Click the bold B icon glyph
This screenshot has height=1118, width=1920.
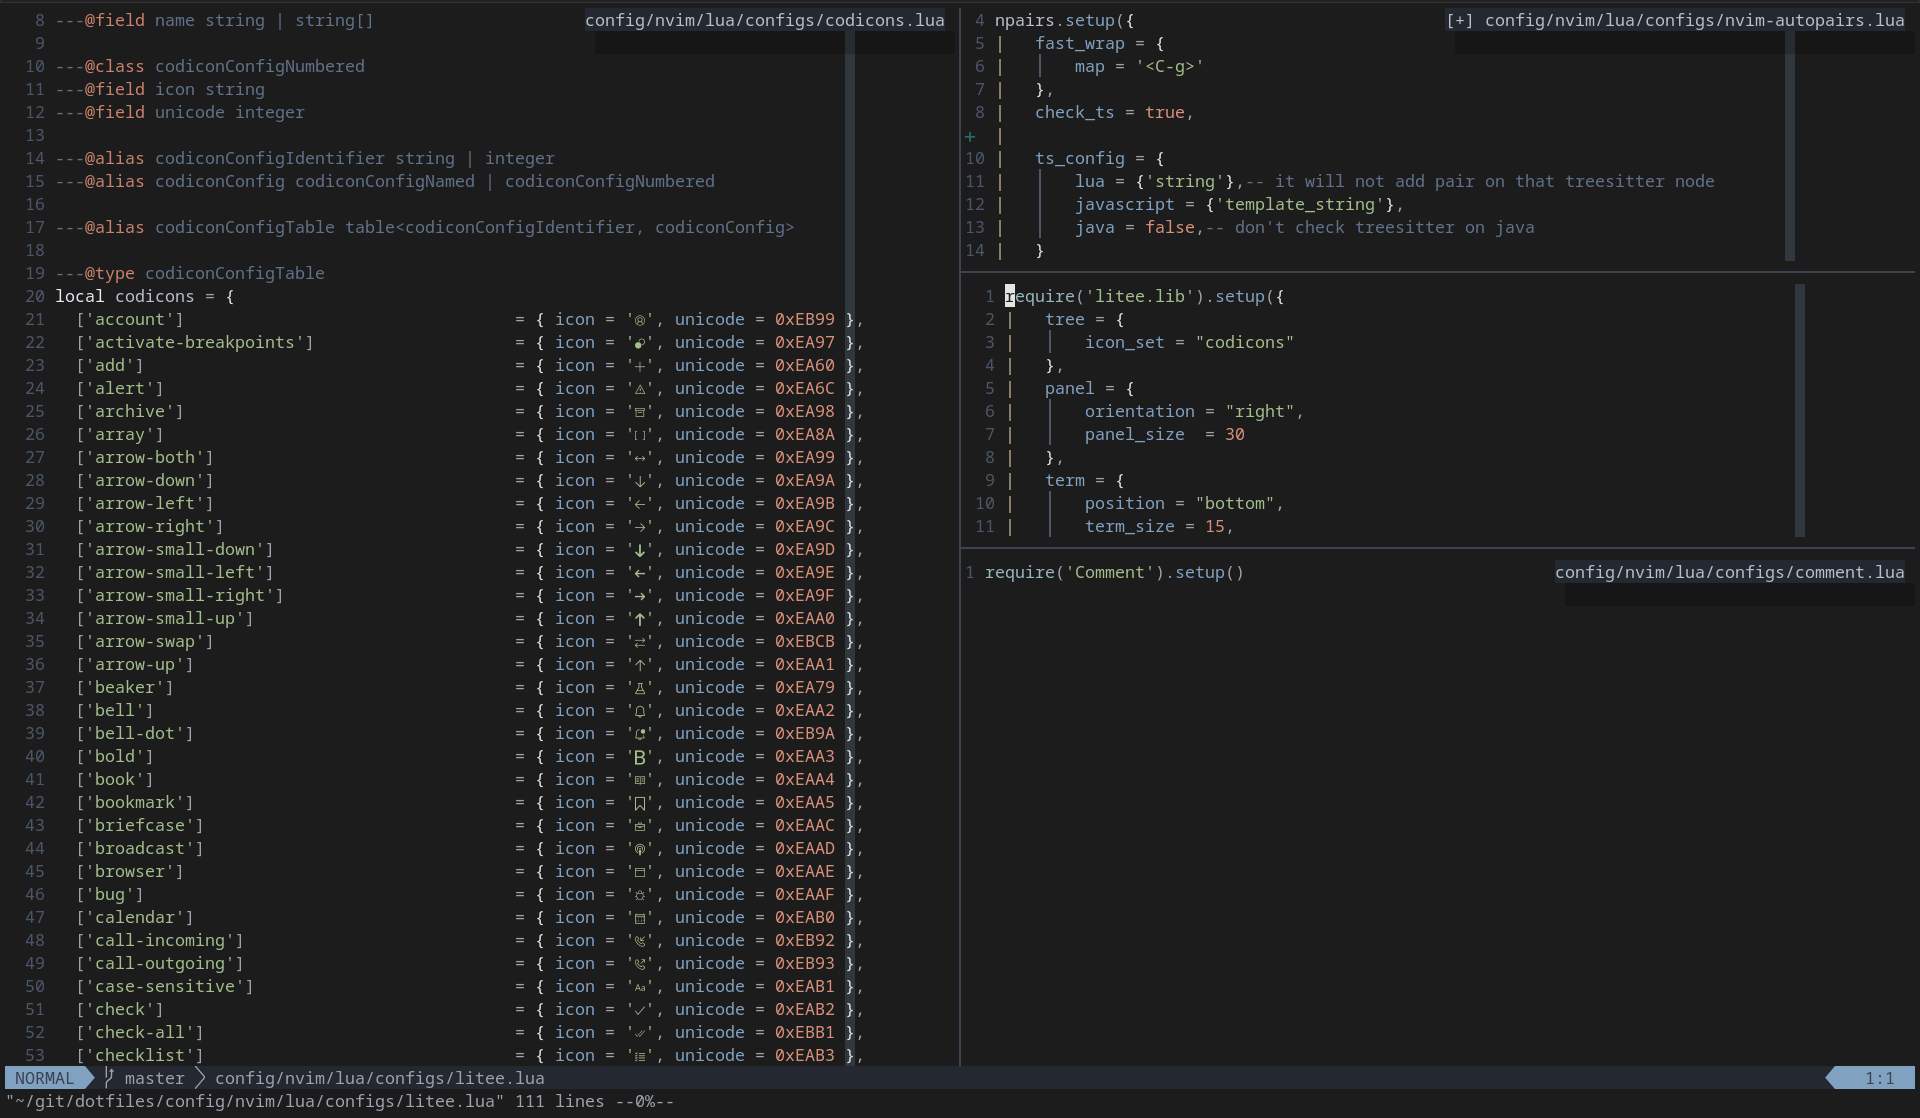(x=640, y=757)
